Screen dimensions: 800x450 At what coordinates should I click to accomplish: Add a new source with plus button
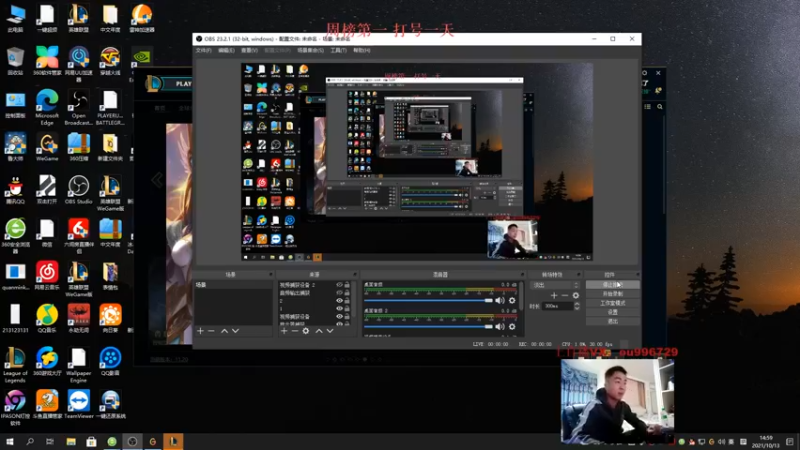[284, 331]
